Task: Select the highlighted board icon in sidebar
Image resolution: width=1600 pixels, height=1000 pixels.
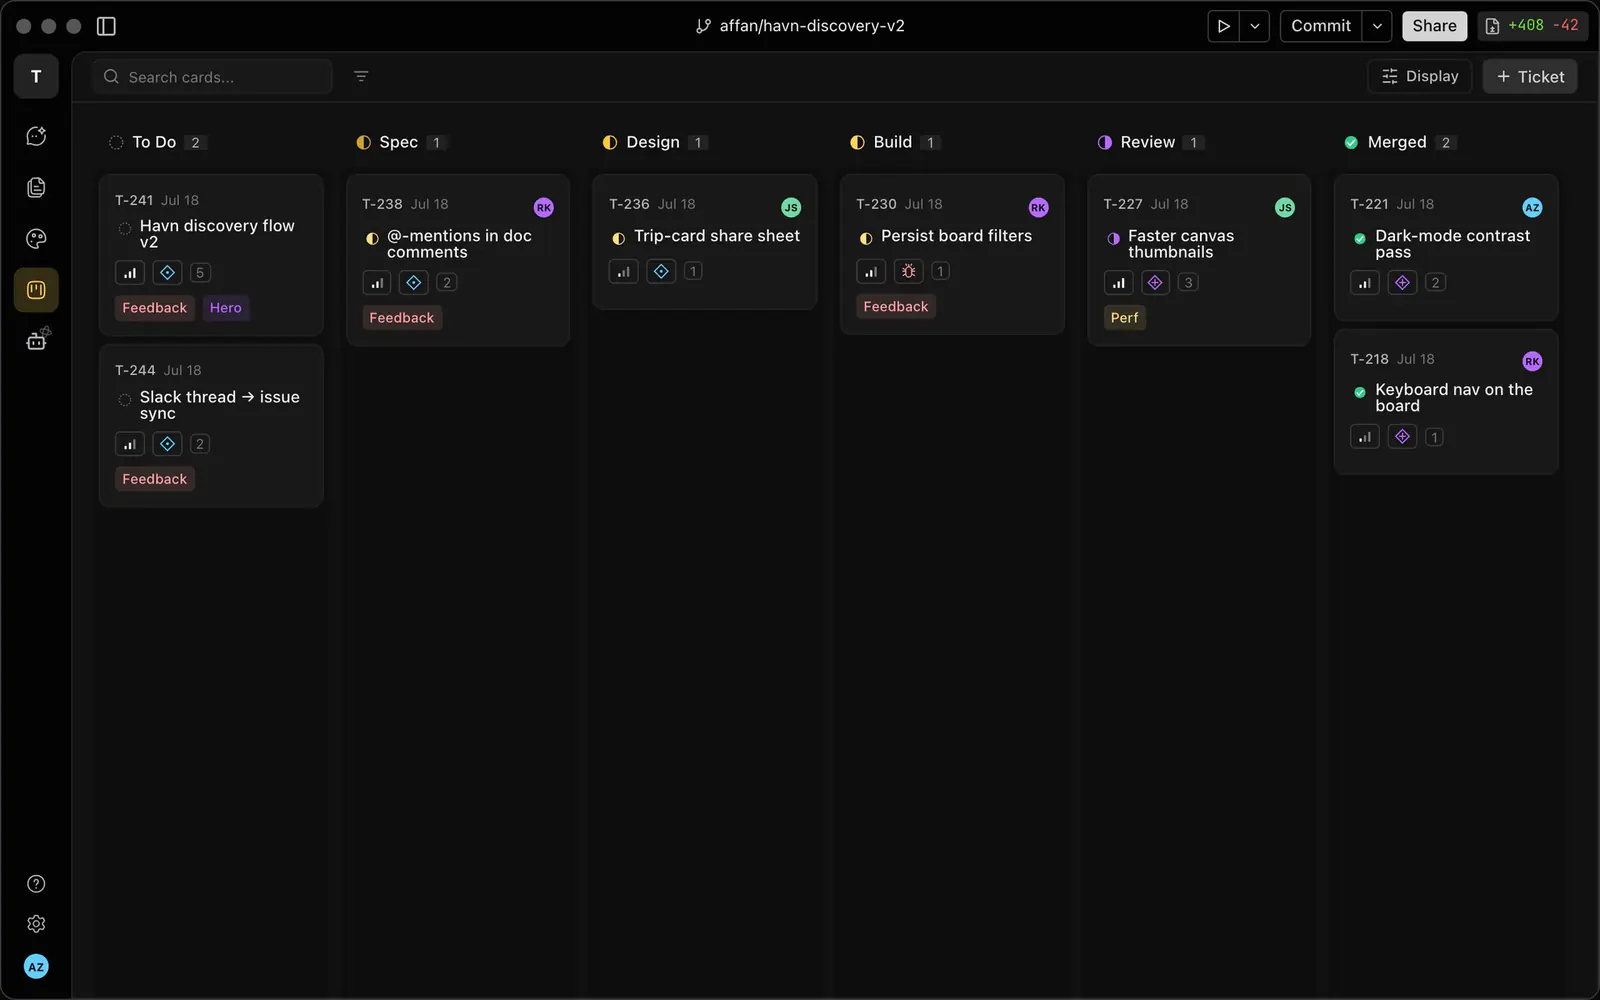Action: 36,290
